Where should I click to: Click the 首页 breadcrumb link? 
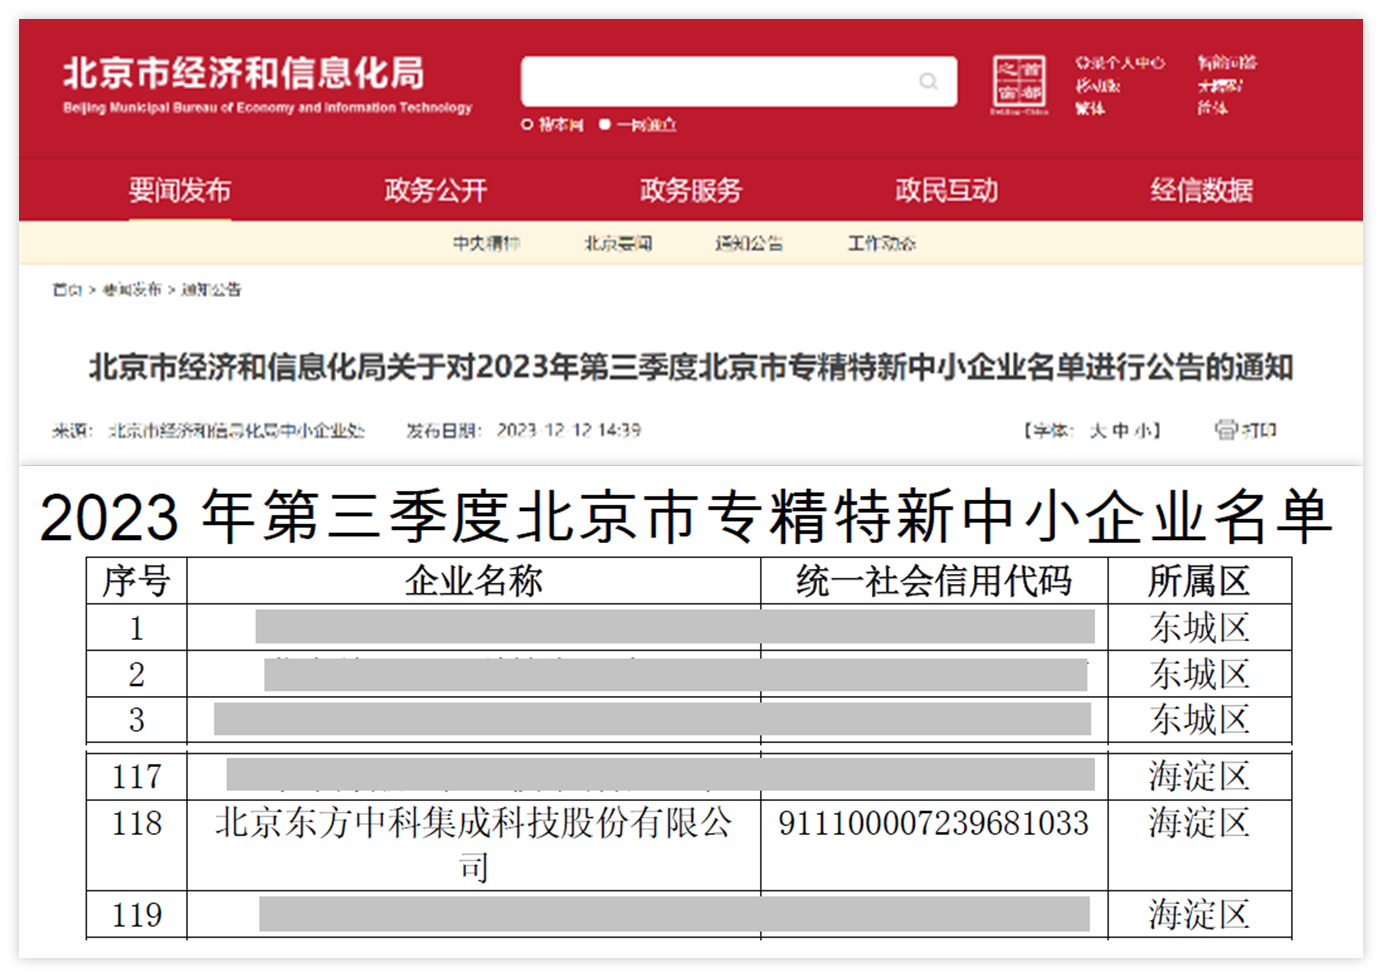[x=67, y=290]
